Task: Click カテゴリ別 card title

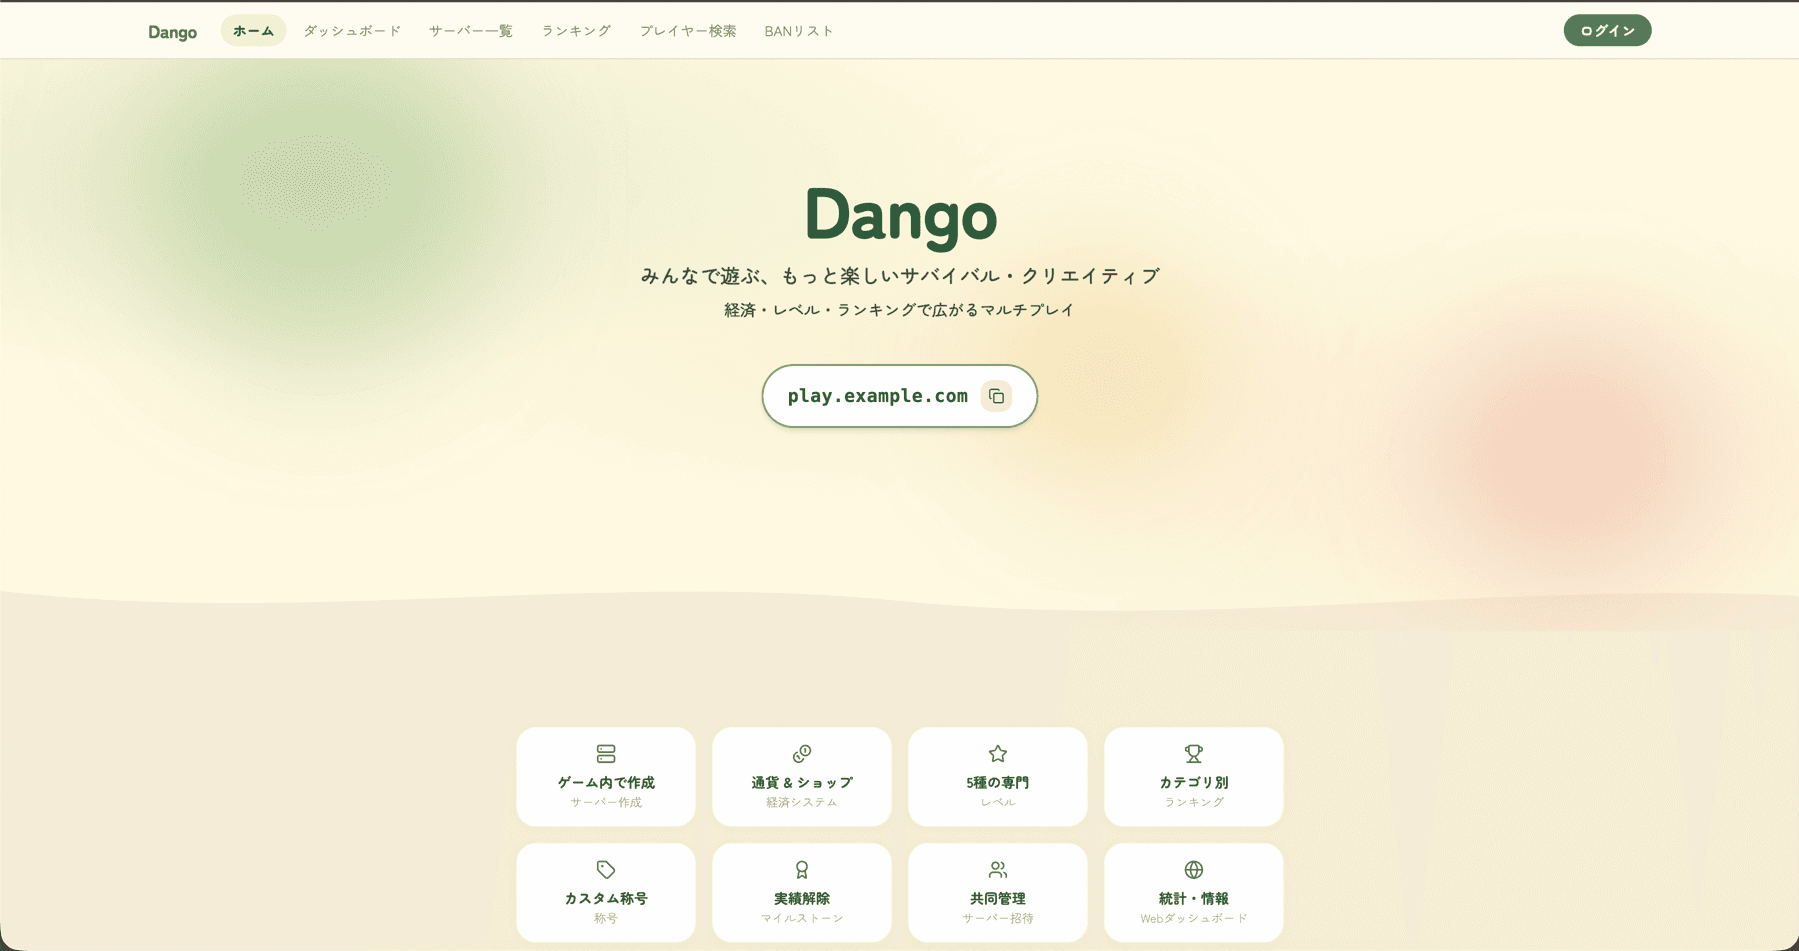Action: pyautogui.click(x=1194, y=783)
